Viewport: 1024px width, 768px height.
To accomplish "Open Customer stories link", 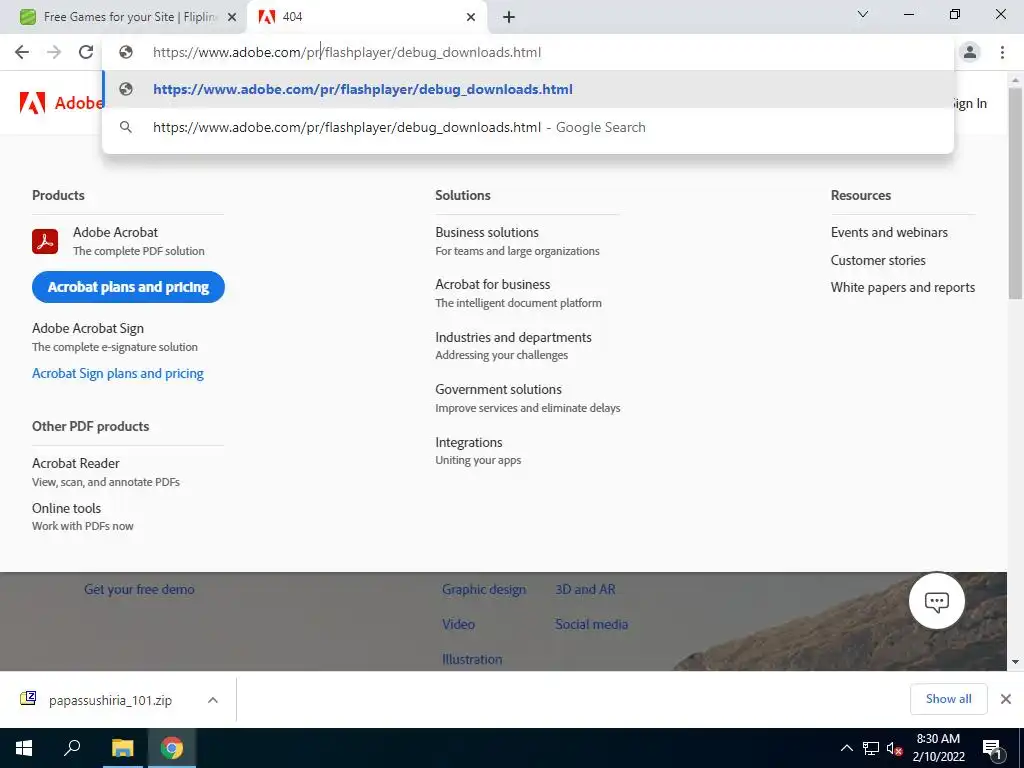I will pyautogui.click(x=878, y=260).
